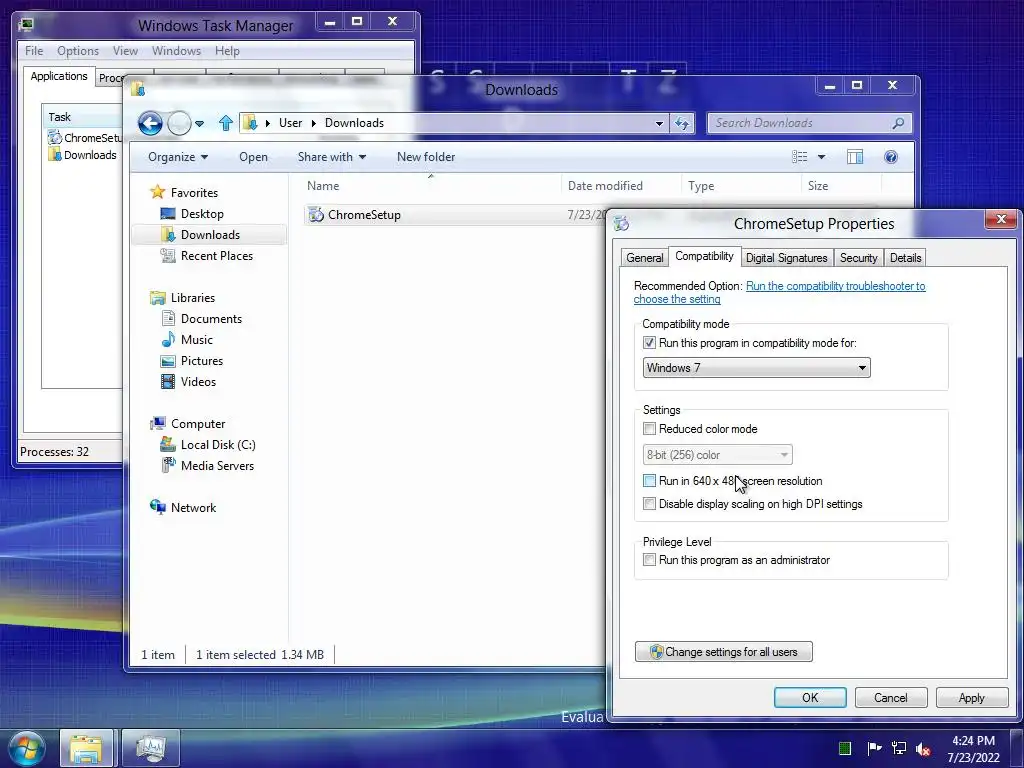Open the clock showing 4:24 PM

[x=973, y=741]
